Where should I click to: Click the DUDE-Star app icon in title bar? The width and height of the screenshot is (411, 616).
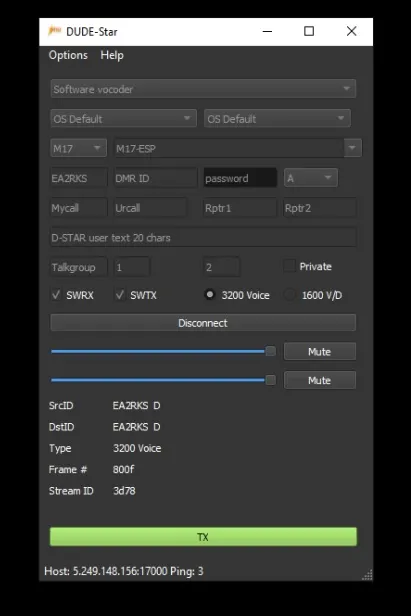54,31
